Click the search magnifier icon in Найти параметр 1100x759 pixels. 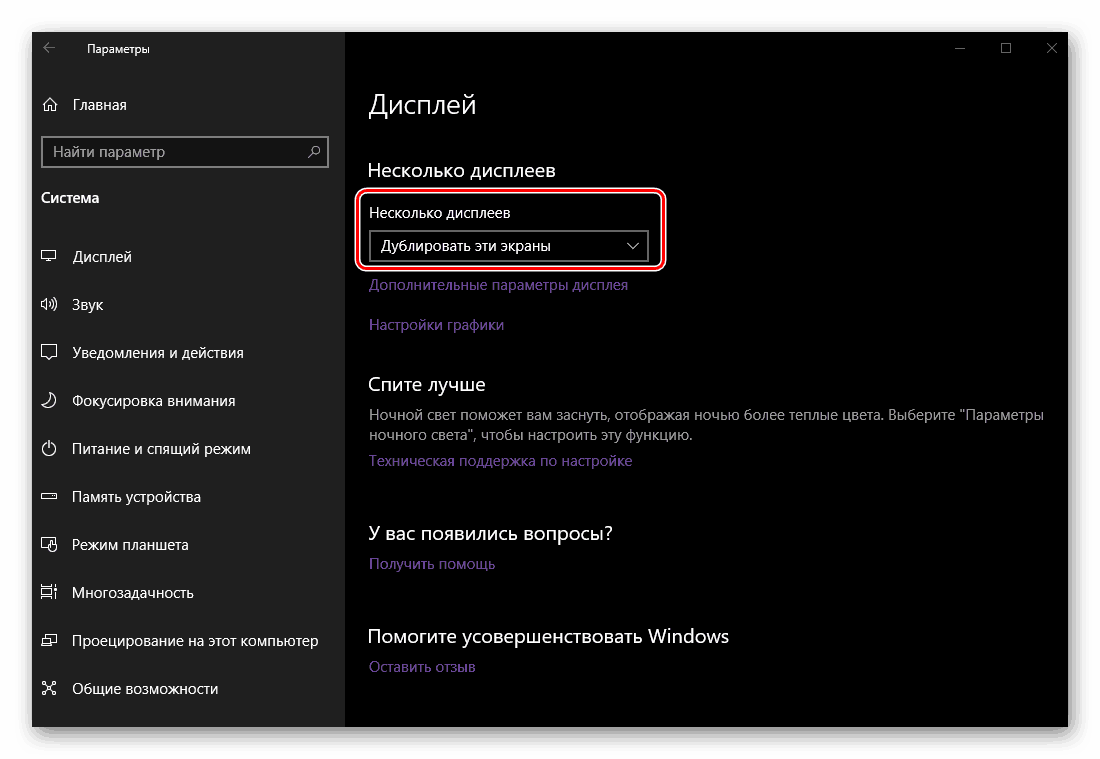[314, 152]
